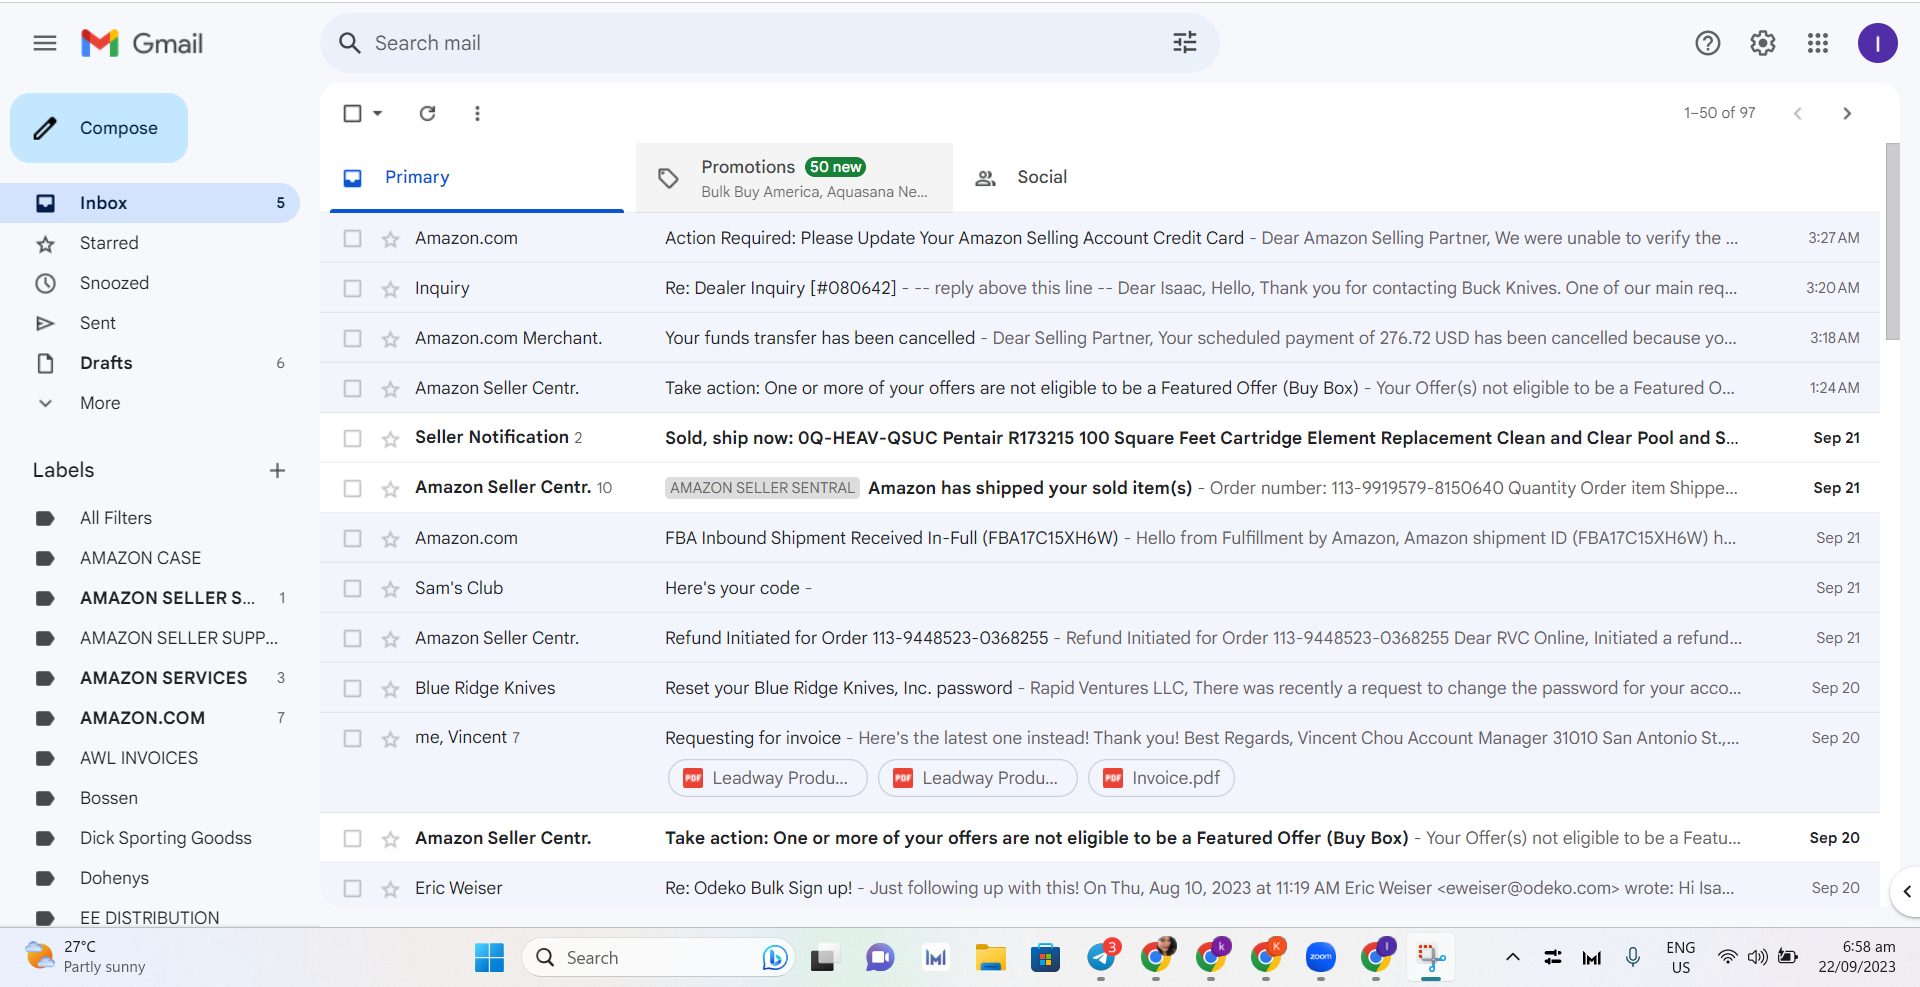The width and height of the screenshot is (1920, 987).
Task: Select the Seller Notification email checkbox
Action: tap(352, 438)
